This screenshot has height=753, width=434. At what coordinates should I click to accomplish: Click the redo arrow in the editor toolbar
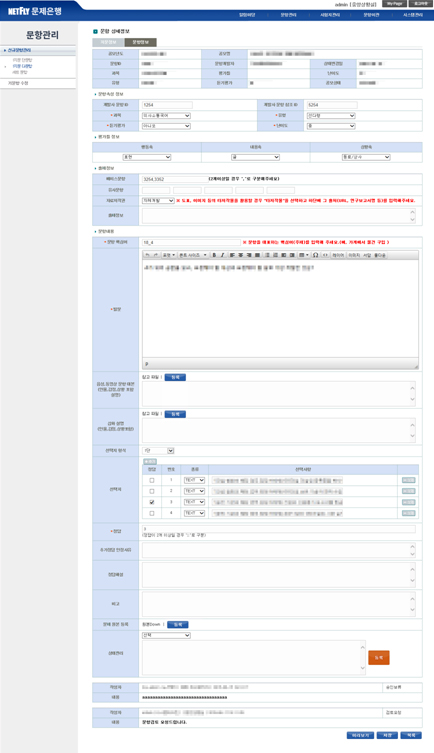click(156, 255)
